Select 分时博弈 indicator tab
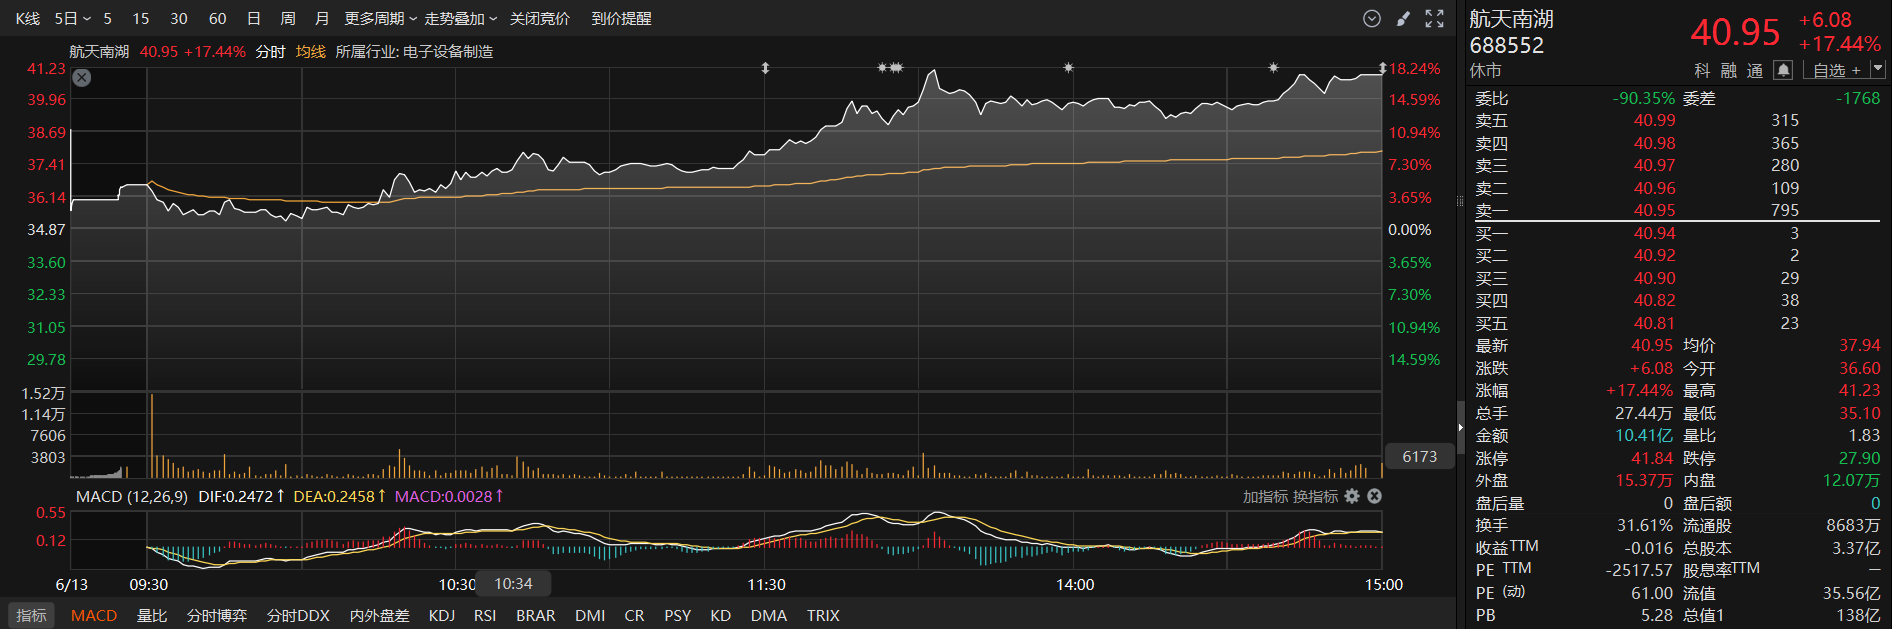The width and height of the screenshot is (1892, 629). pyautogui.click(x=217, y=616)
